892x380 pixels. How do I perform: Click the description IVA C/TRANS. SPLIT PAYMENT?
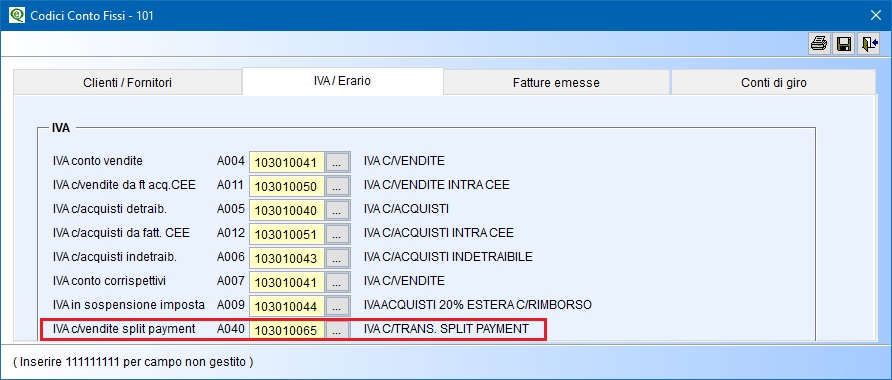pos(447,329)
